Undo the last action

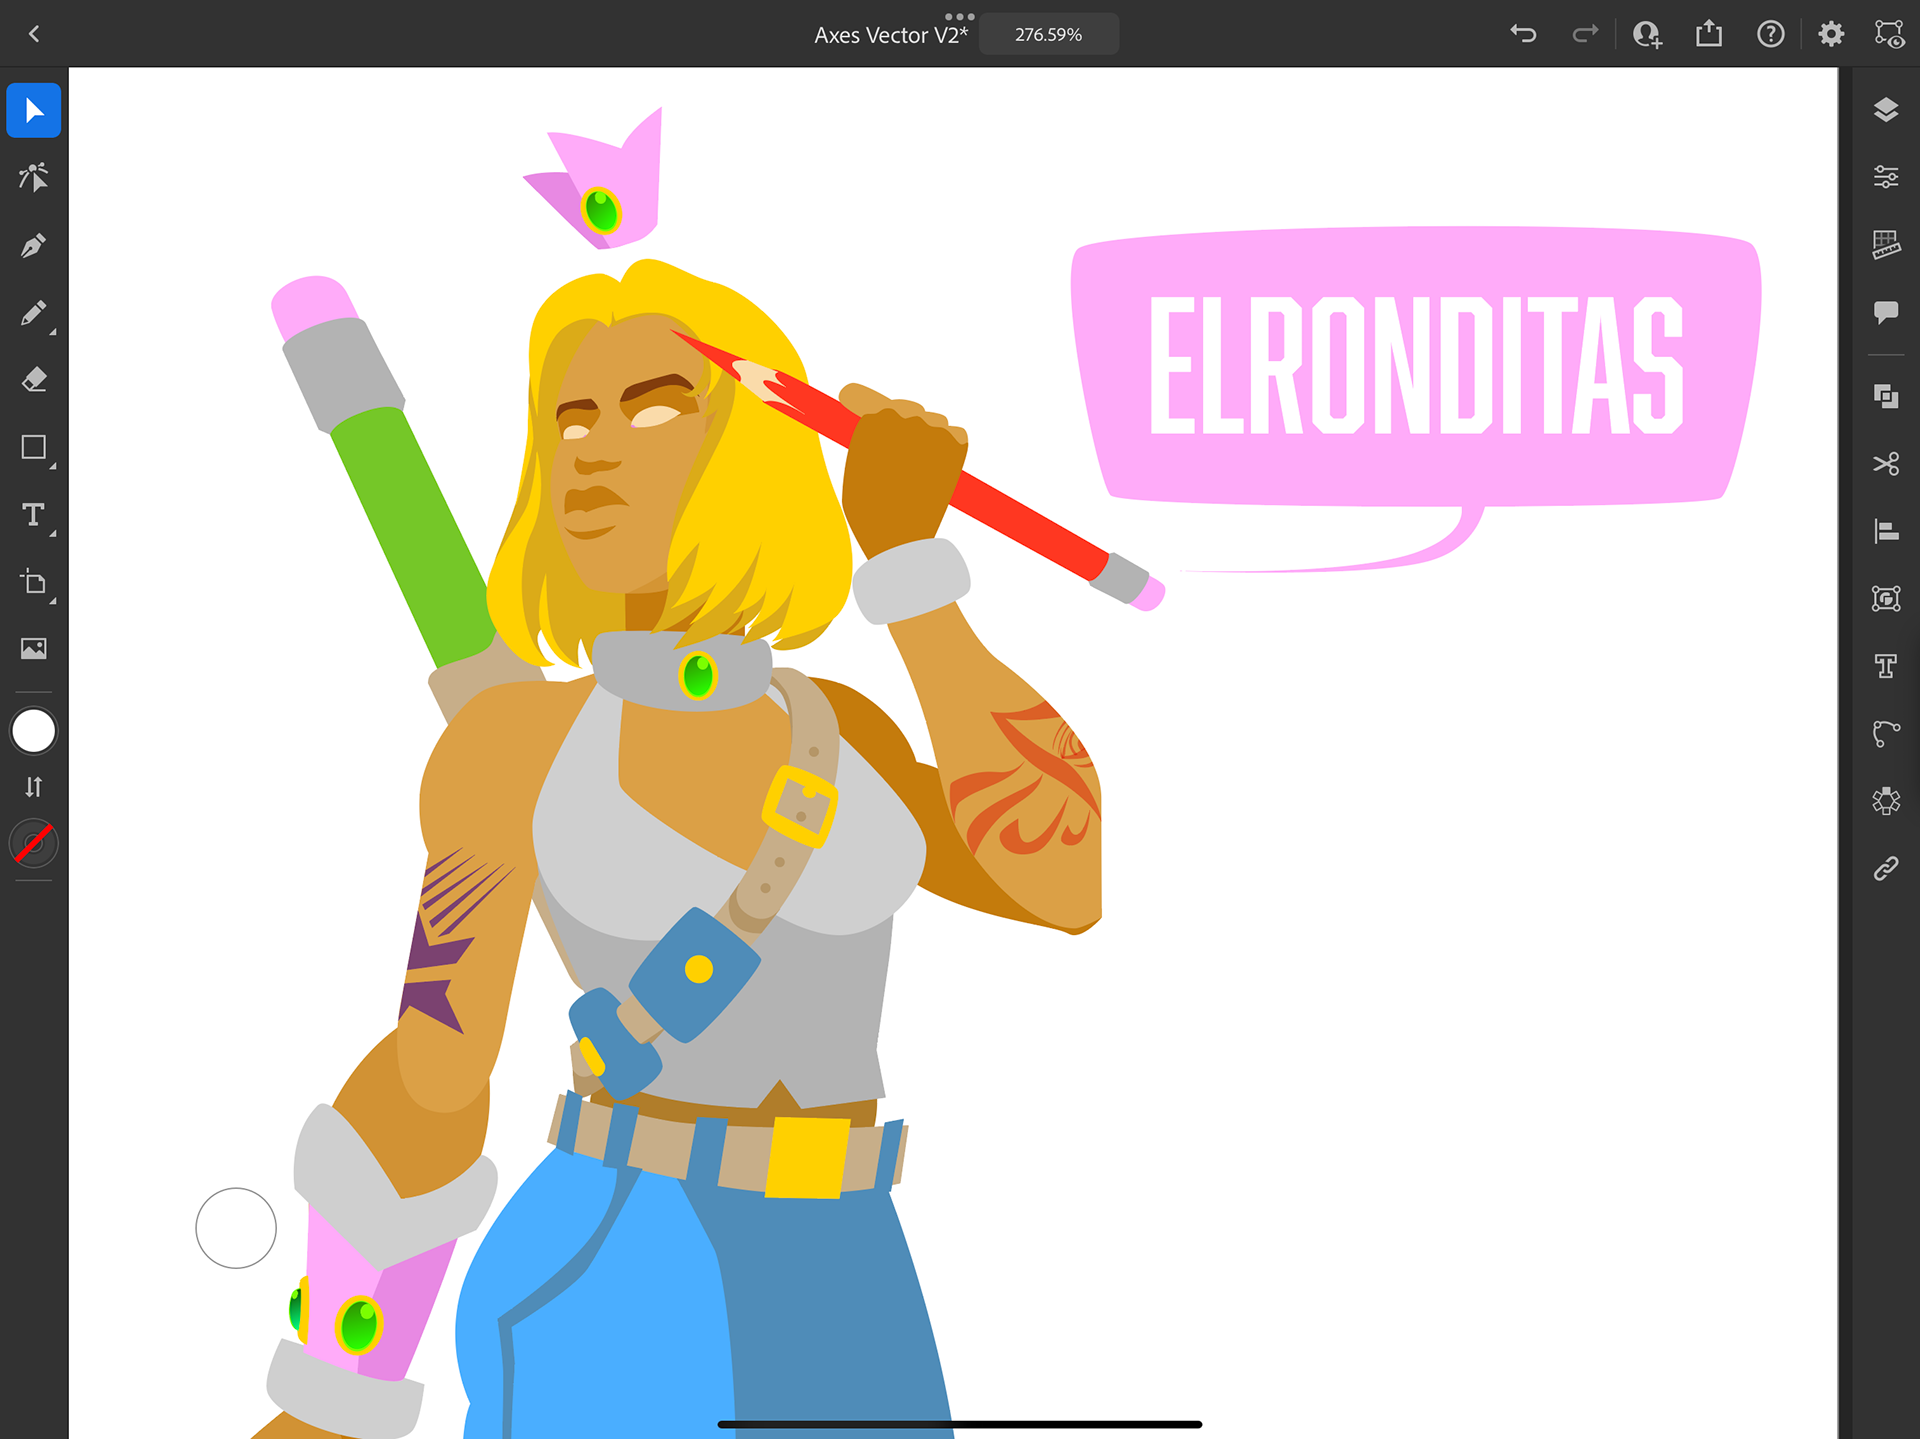1523,34
